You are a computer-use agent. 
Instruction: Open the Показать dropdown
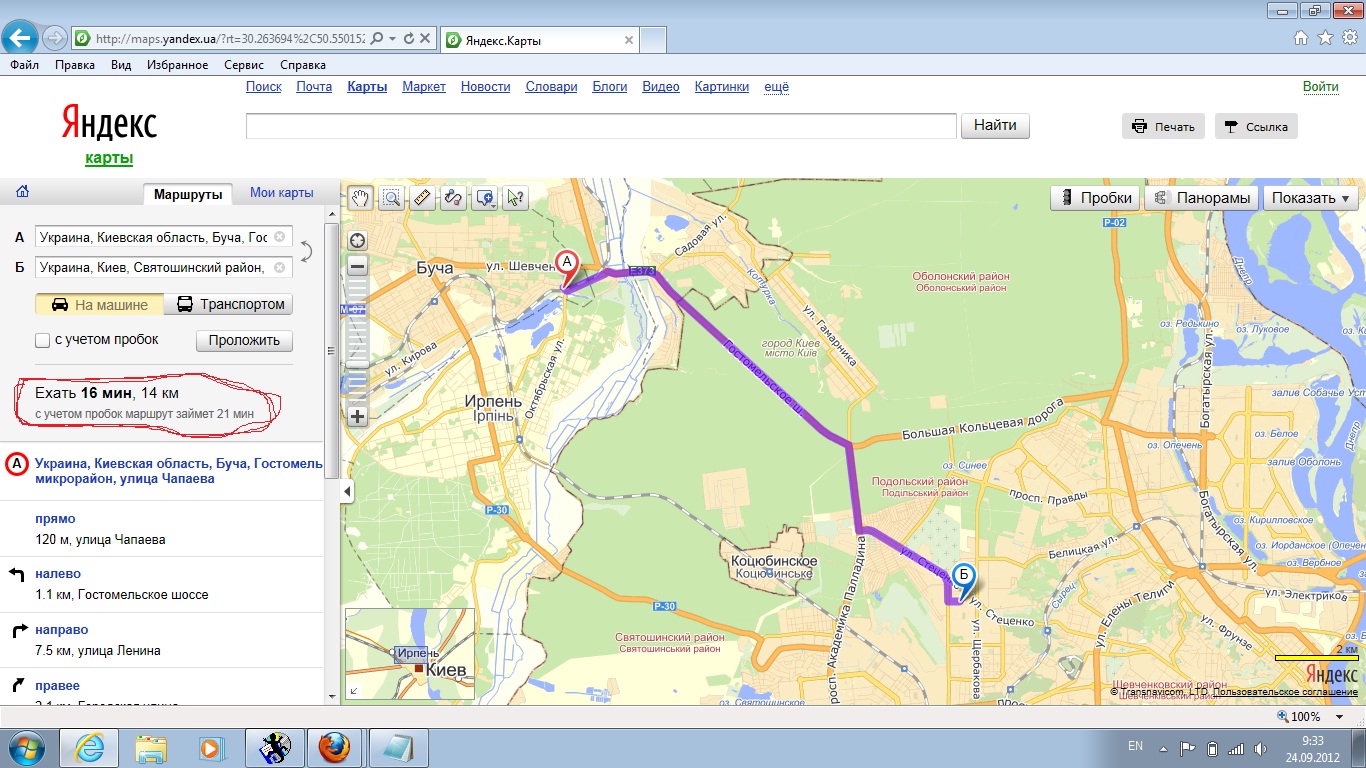point(1310,198)
